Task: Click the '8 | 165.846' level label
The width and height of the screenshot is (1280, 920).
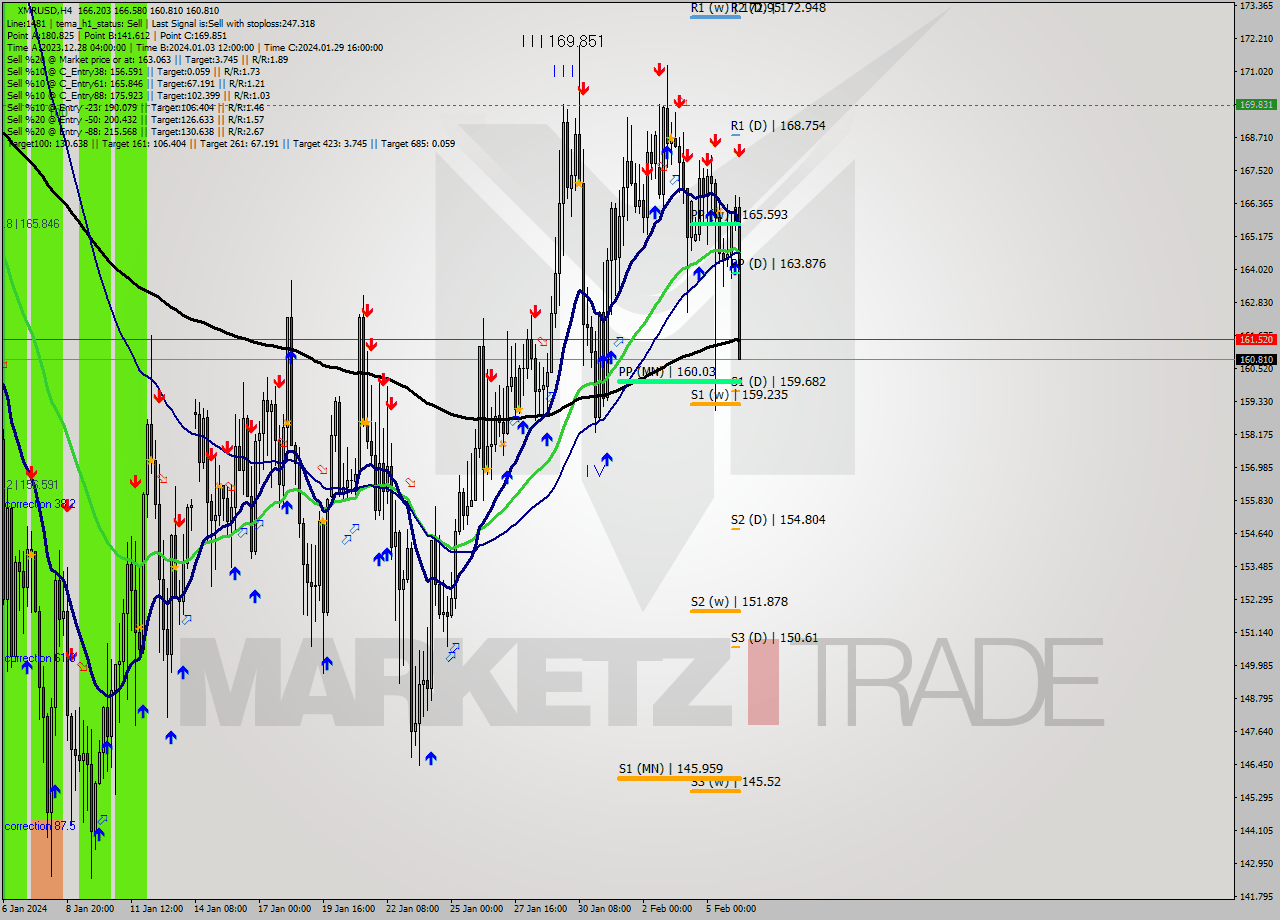Action: coord(34,224)
